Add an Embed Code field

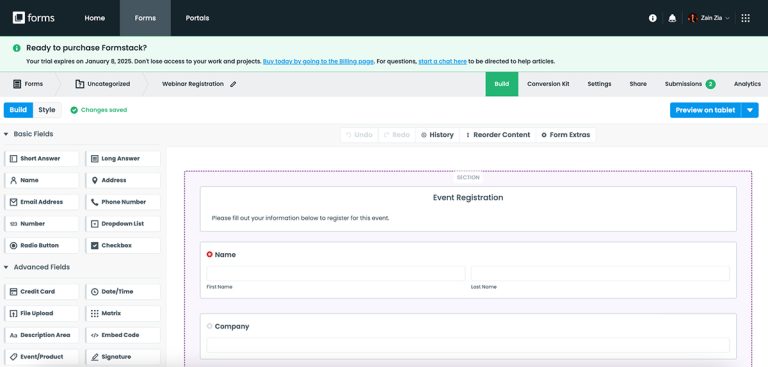(x=123, y=335)
